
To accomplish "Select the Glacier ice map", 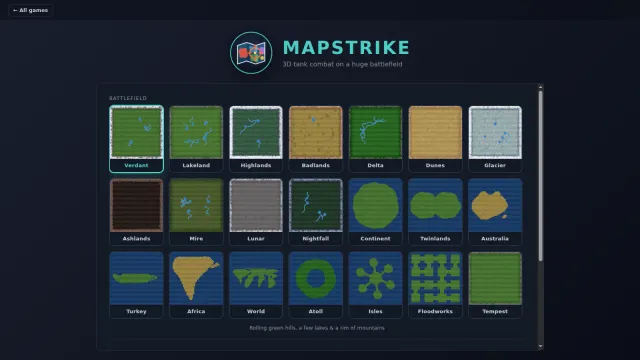I will click(x=495, y=139).
